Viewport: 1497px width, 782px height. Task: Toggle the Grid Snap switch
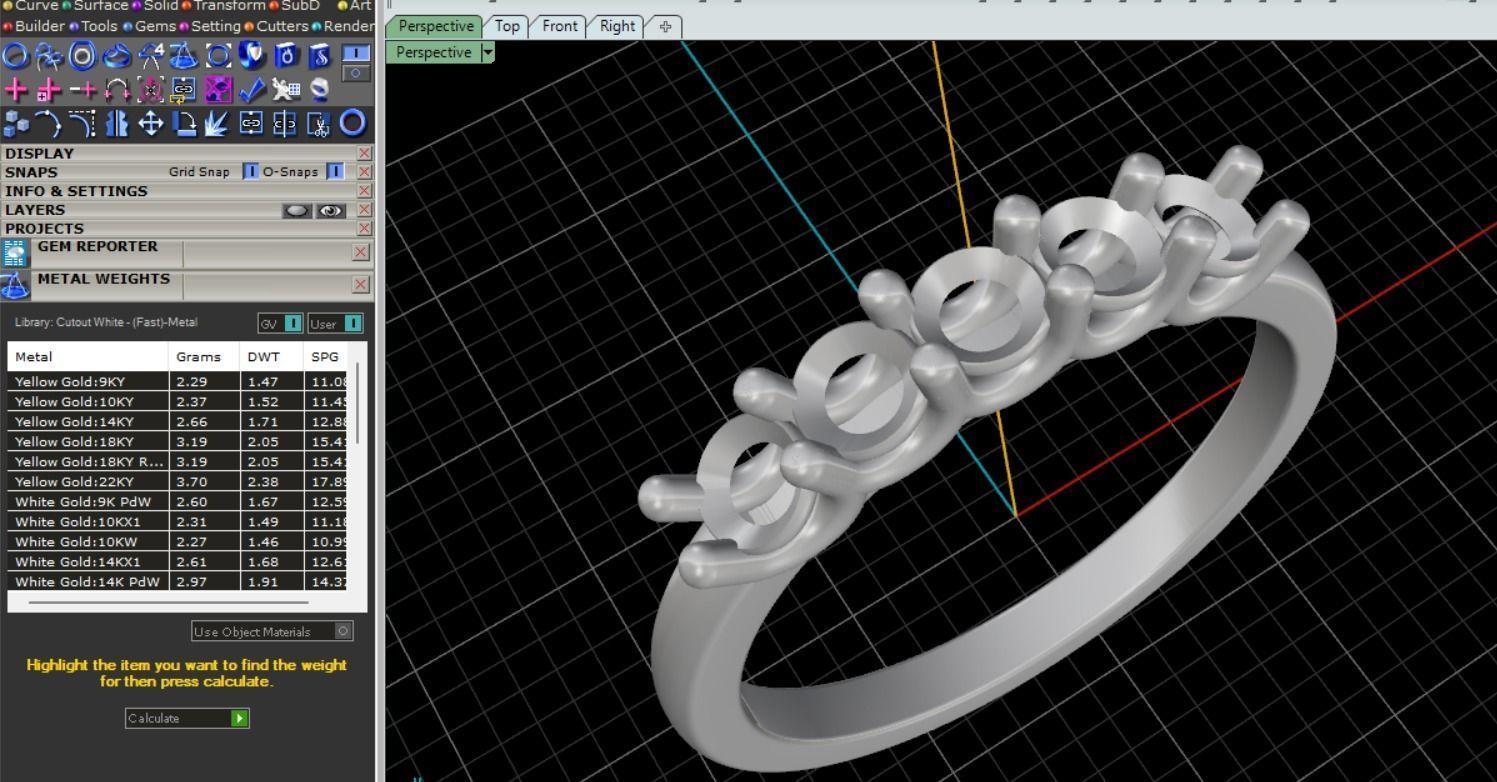tap(251, 172)
